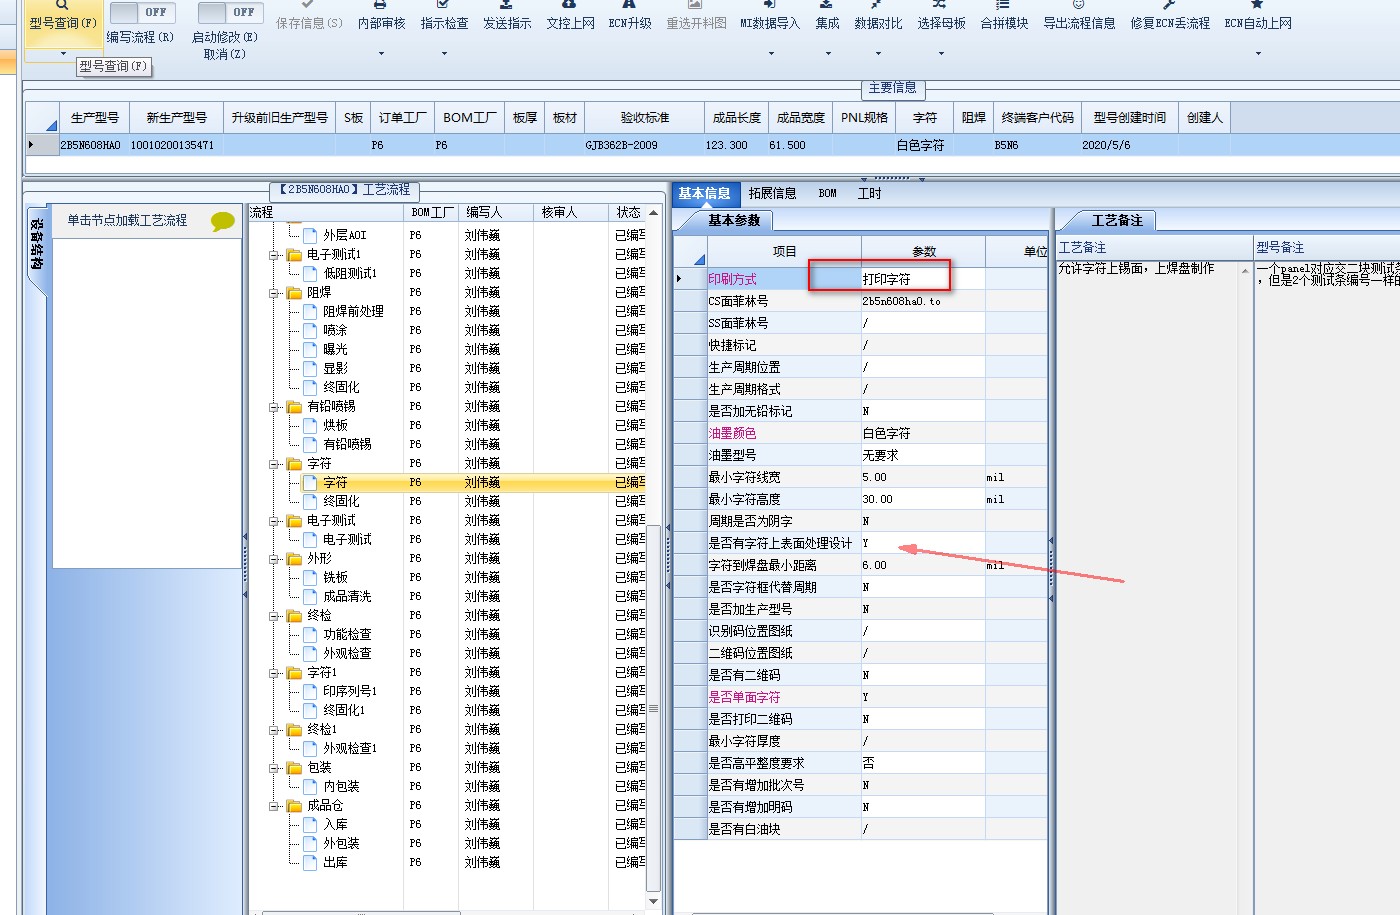Select the 内包装 process step
Image resolution: width=1400 pixels, height=915 pixels.
point(341,786)
